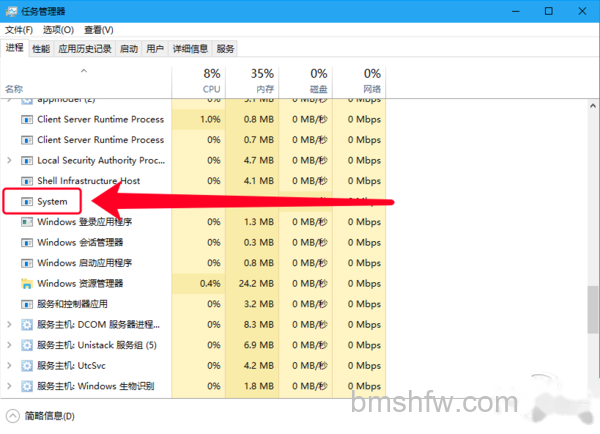Image resolution: width=600 pixels, height=434 pixels.
Task: Click the Windows 生物识别 gear icon
Action: 26,386
